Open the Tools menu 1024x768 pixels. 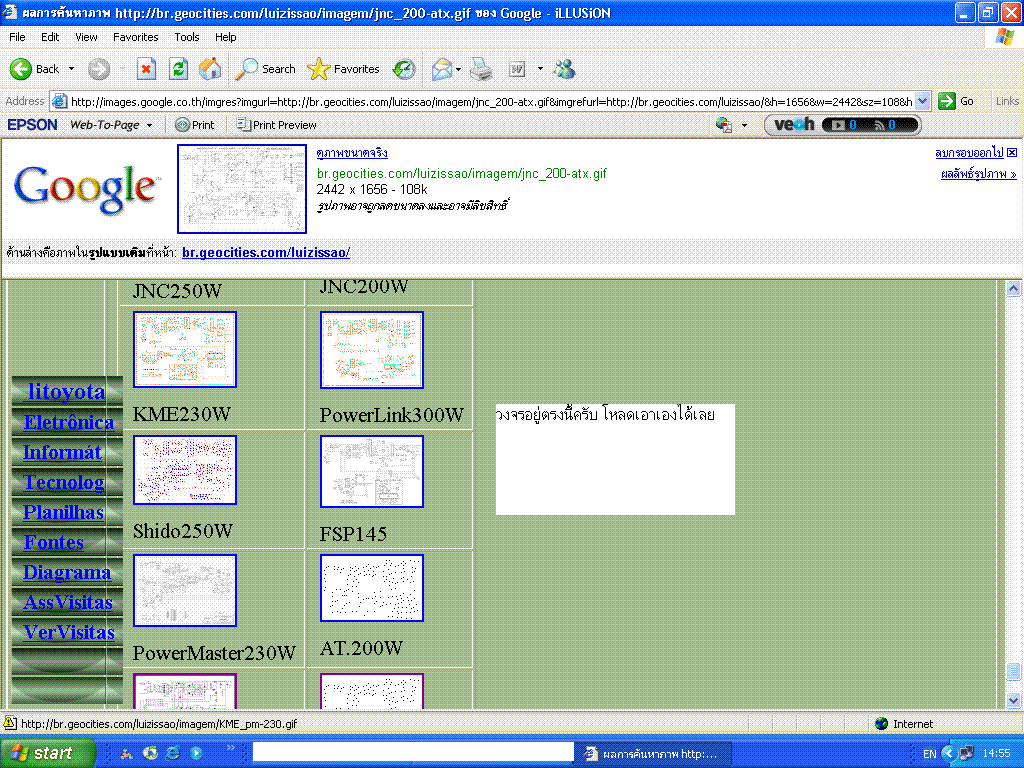point(186,37)
